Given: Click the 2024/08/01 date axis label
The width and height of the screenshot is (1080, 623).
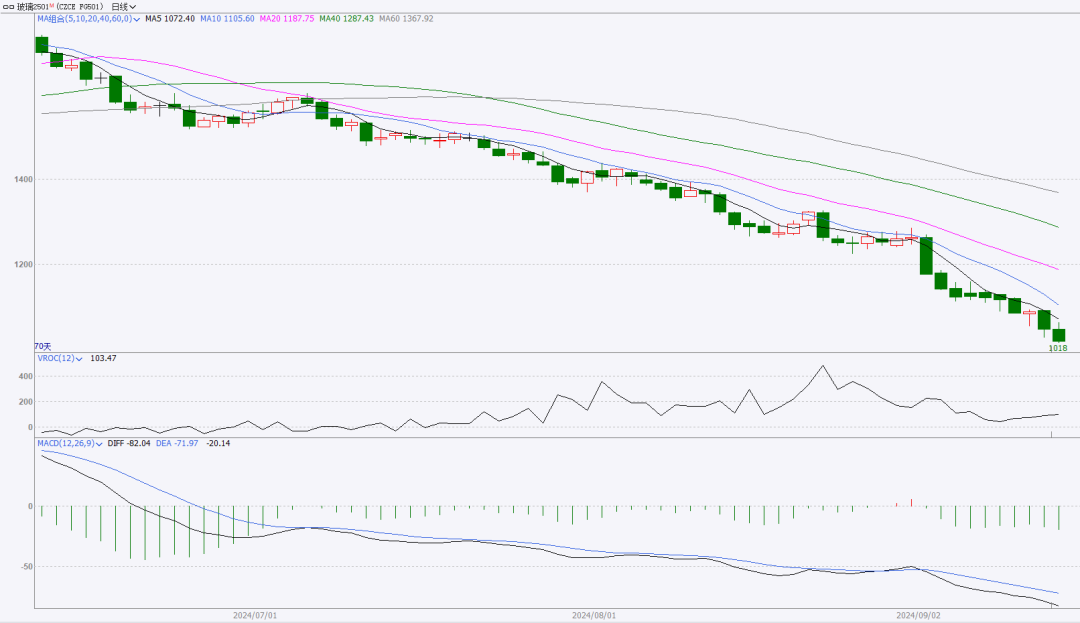Looking at the screenshot, I should coord(594,615).
